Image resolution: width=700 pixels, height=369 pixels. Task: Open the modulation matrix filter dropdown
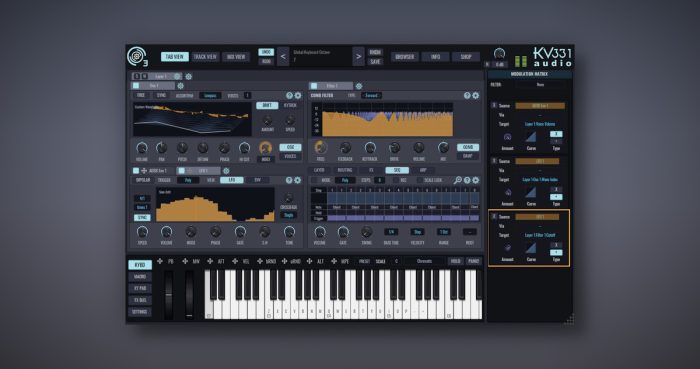point(541,85)
